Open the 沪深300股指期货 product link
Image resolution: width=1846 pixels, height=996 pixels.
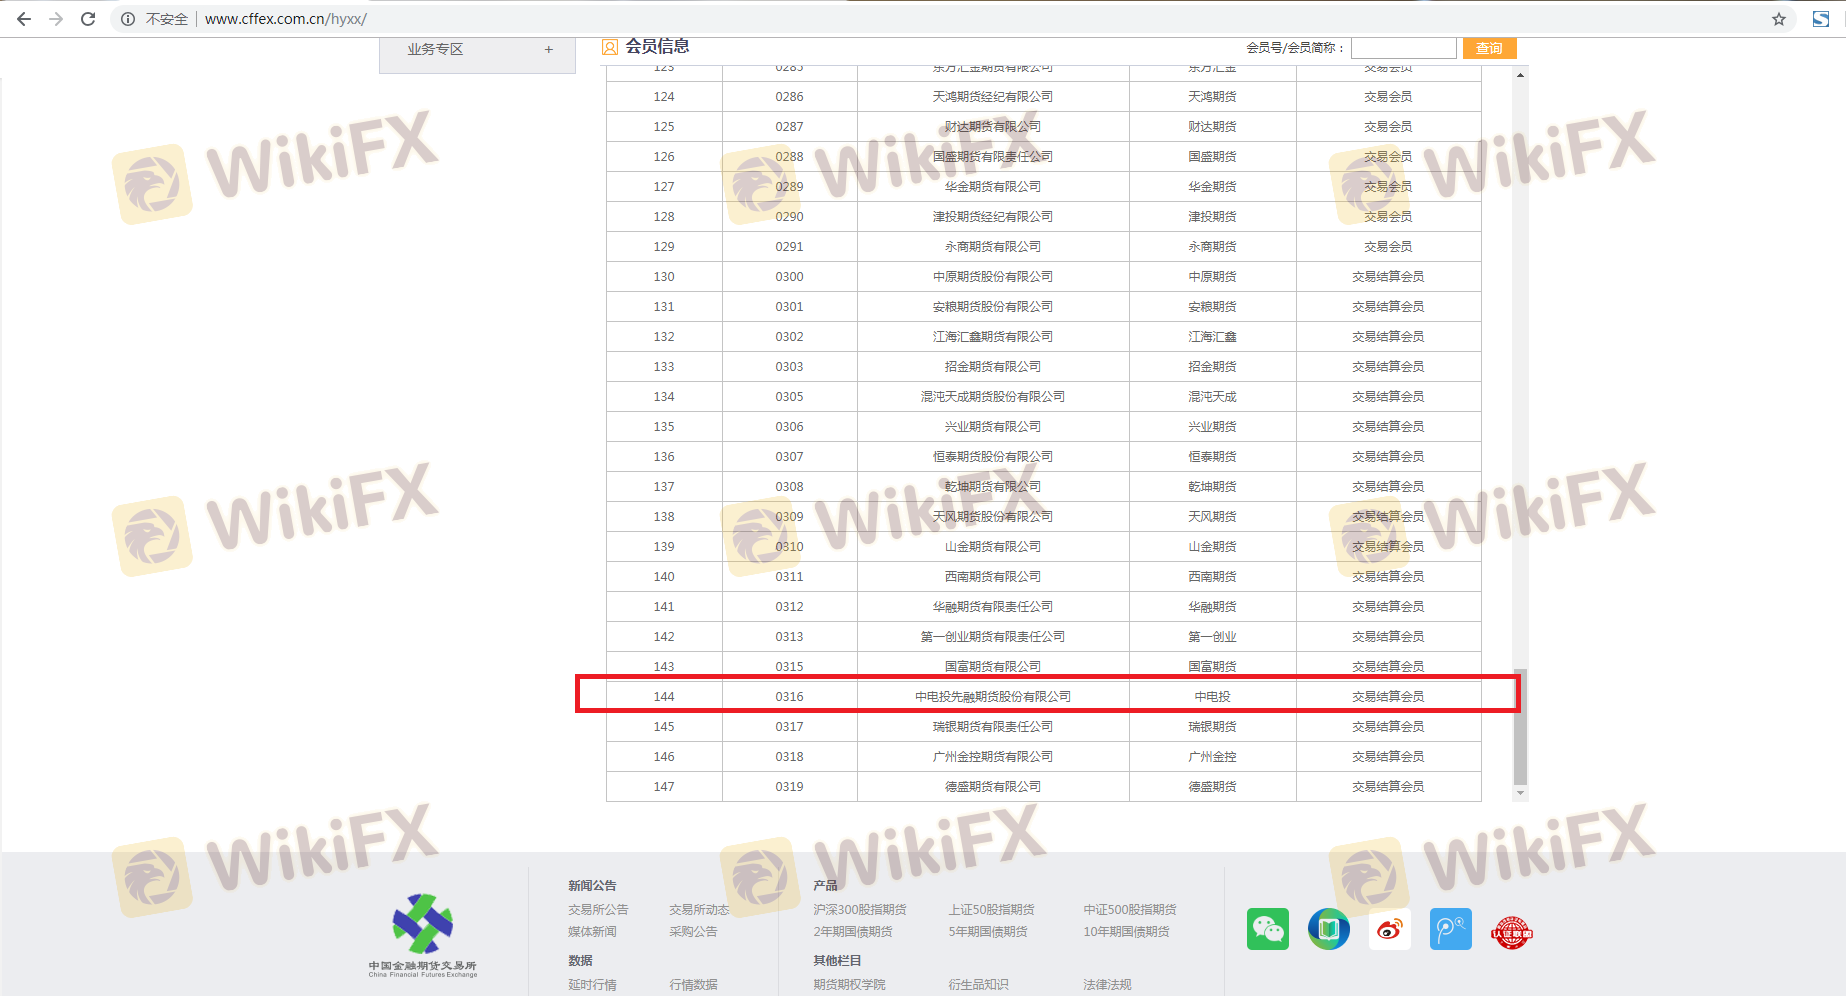click(x=859, y=909)
